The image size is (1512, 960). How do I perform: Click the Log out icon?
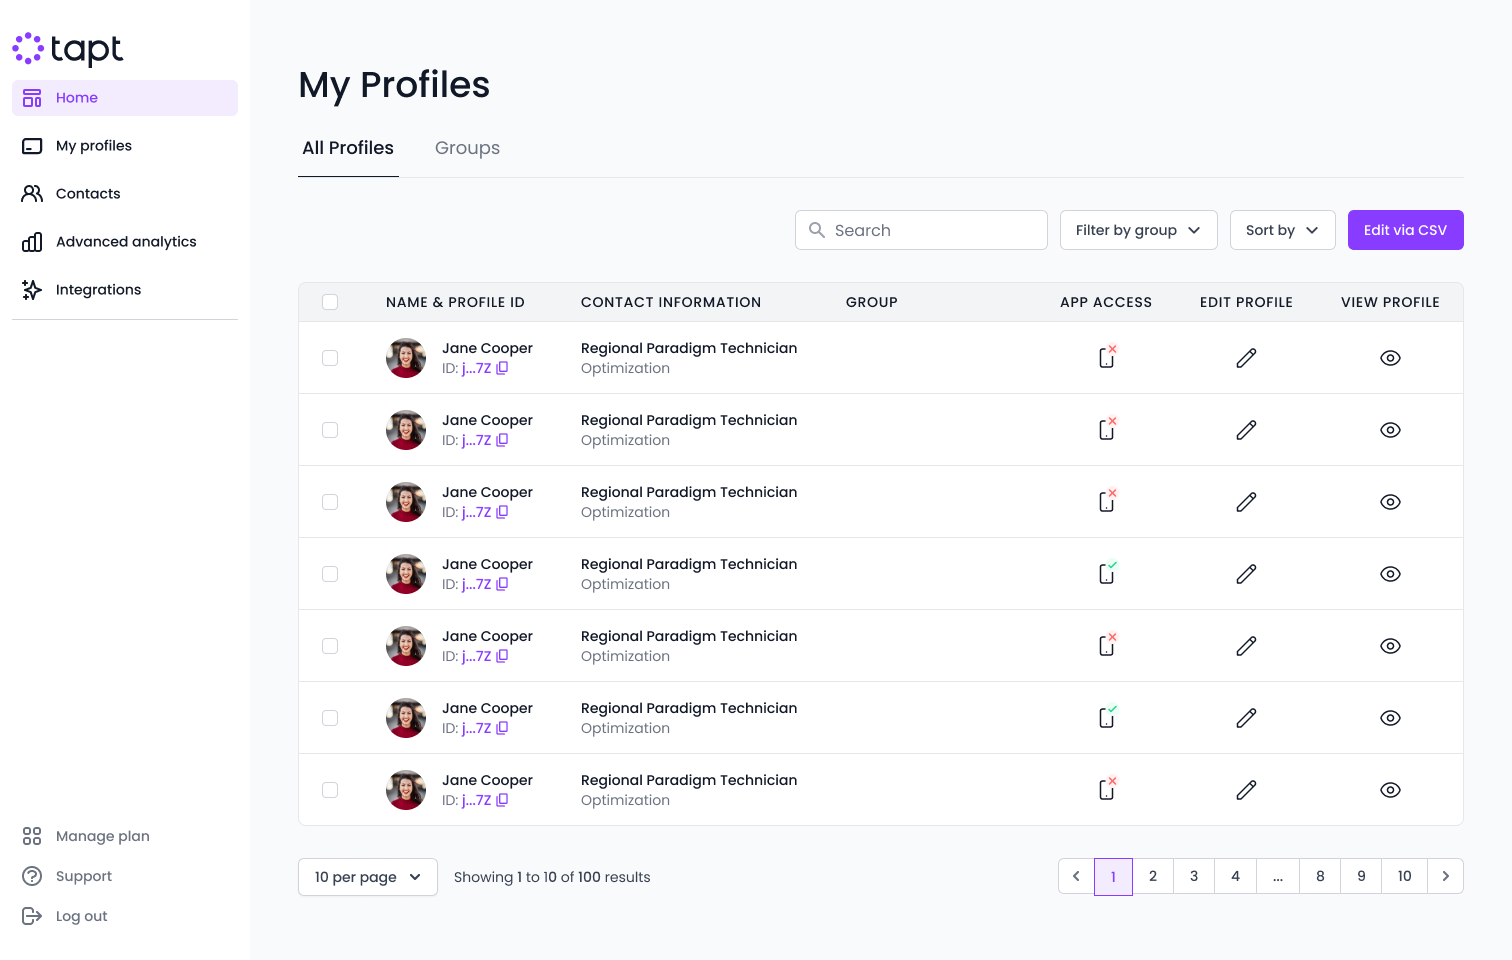tap(32, 916)
